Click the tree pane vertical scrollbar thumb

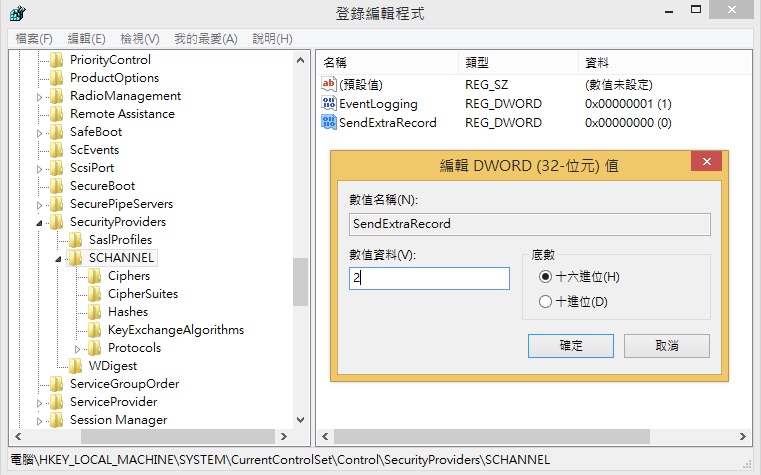(x=300, y=282)
